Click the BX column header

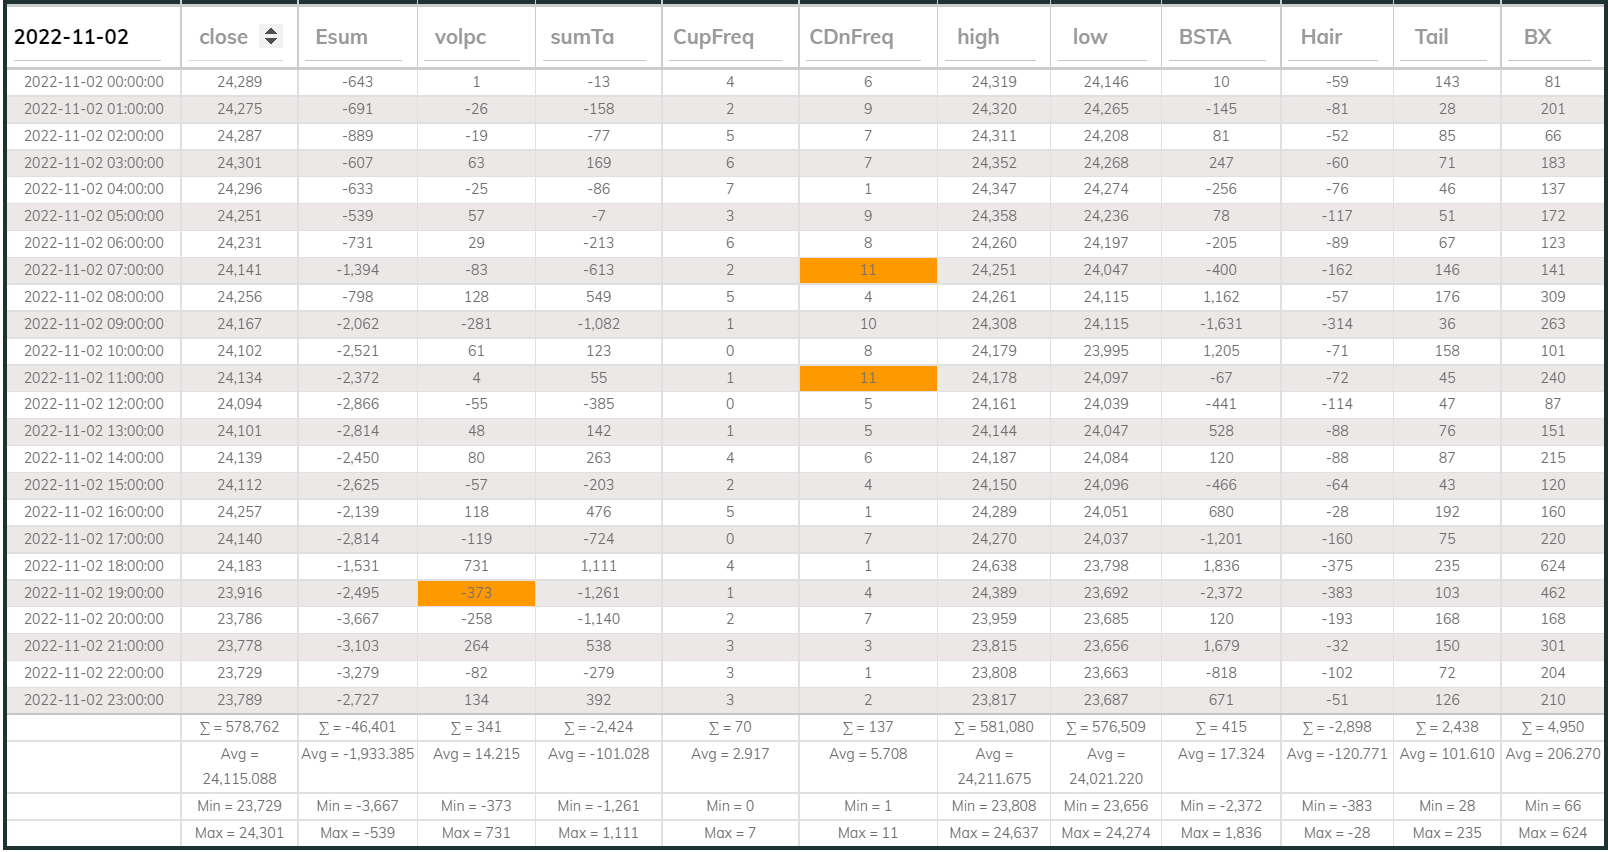click(x=1537, y=37)
